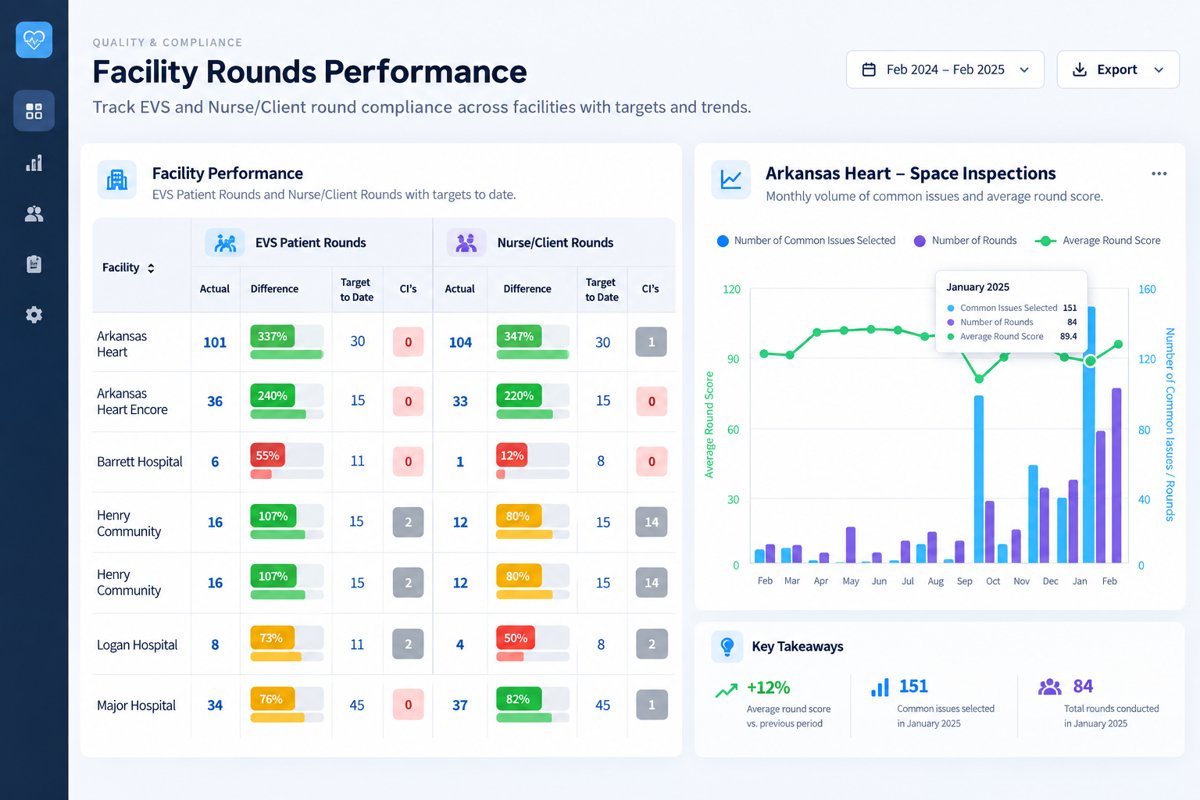Toggle Number of Common Issues Selected legend

[806, 241]
